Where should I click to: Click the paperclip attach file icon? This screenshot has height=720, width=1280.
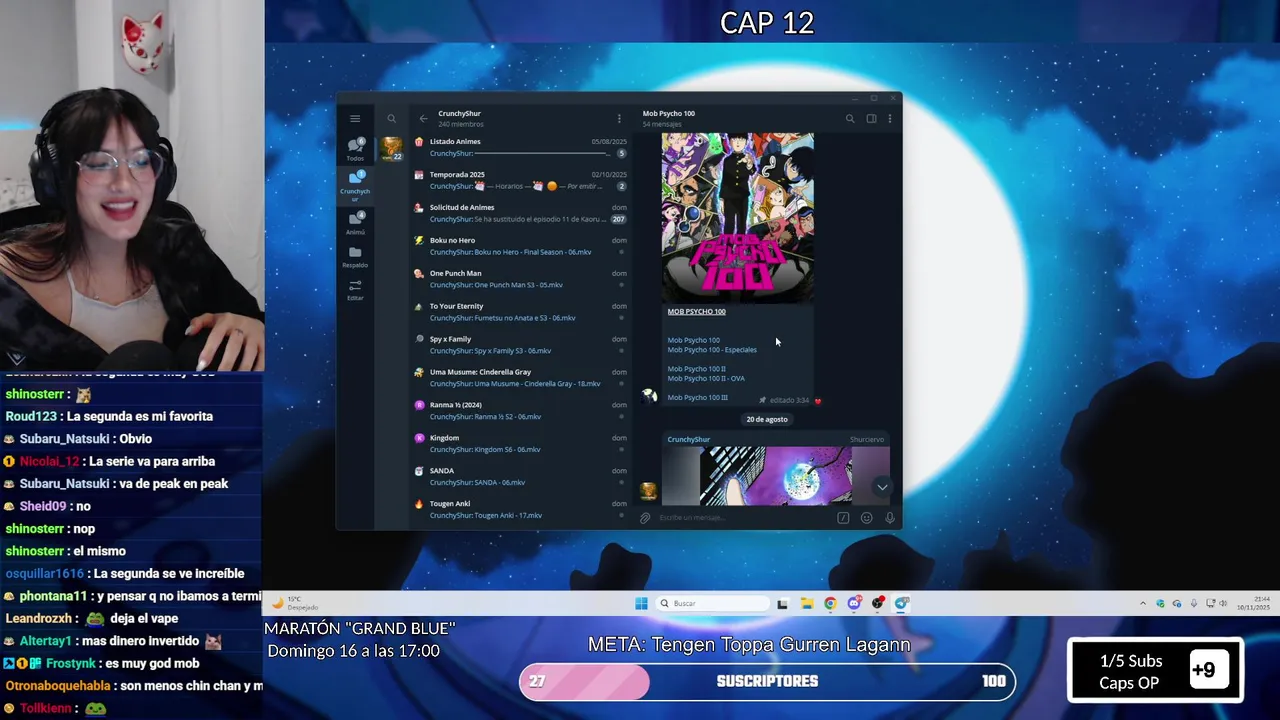pyautogui.click(x=645, y=518)
